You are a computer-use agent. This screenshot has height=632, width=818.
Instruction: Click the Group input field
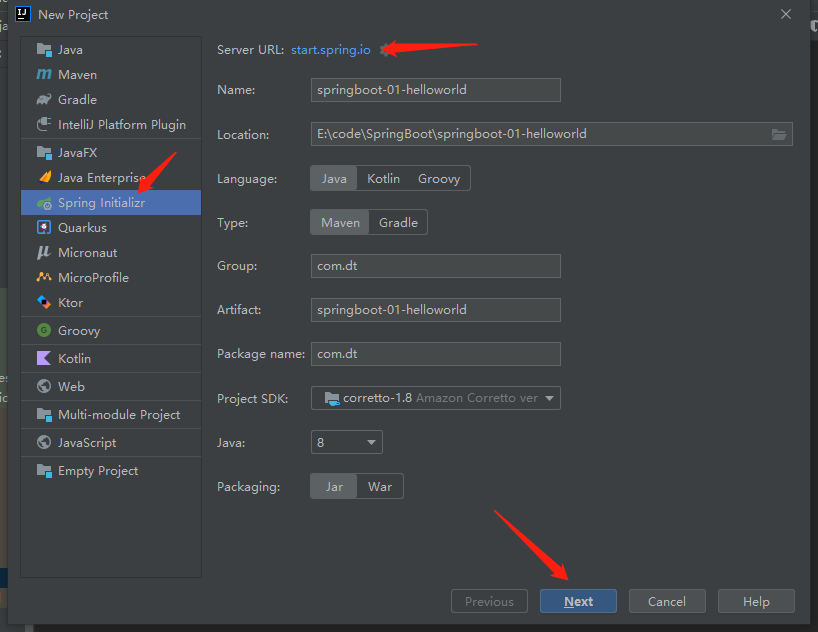[436, 266]
